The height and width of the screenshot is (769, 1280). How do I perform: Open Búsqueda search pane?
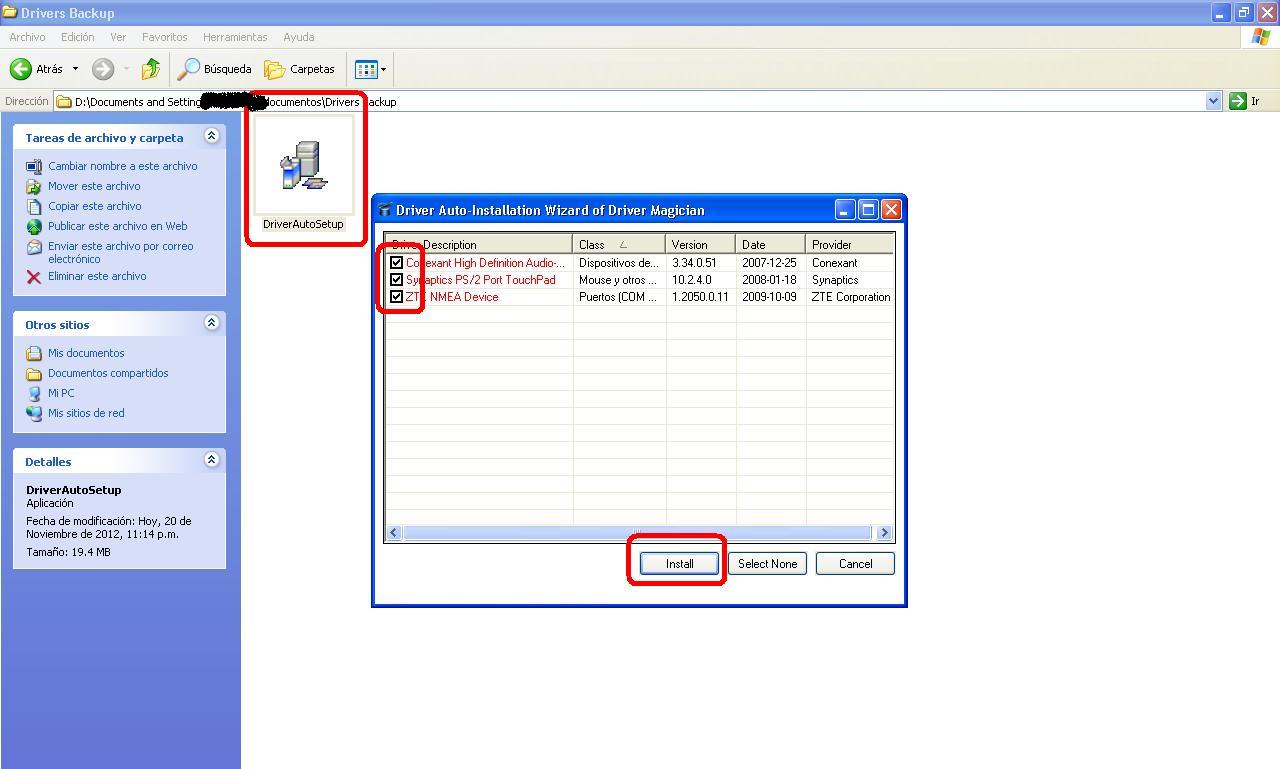click(215, 69)
